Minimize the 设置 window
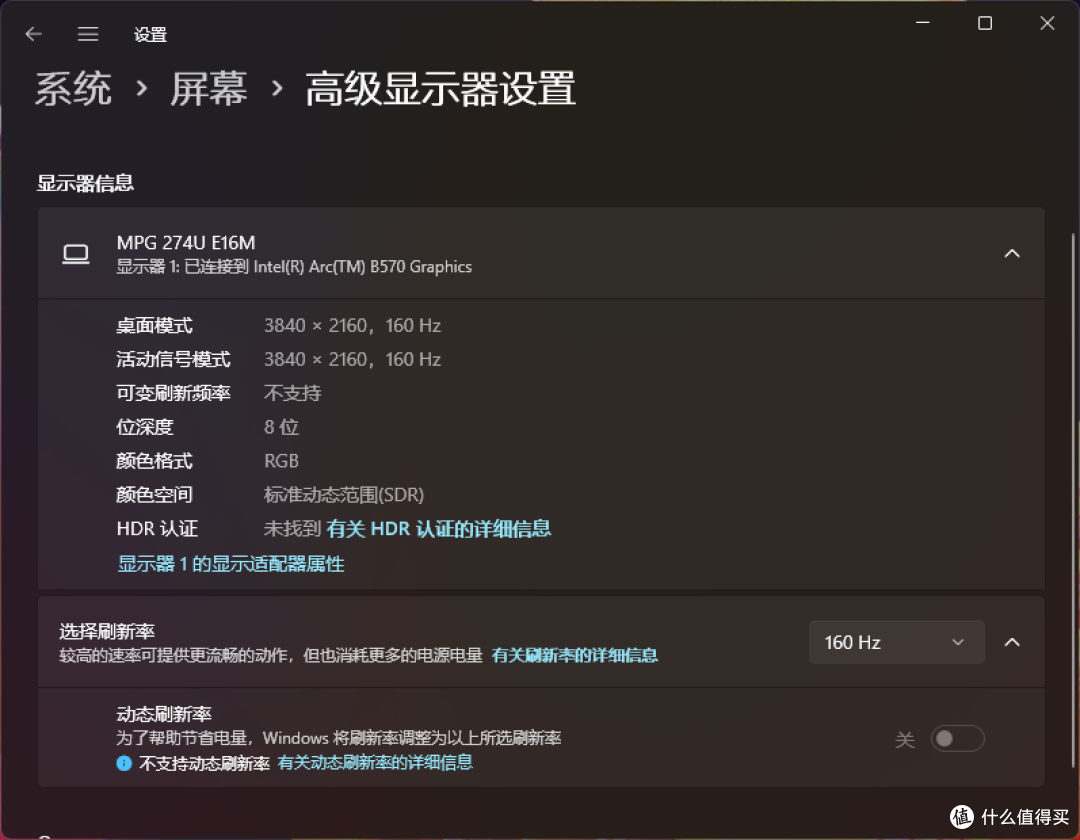Viewport: 1080px width, 840px height. [923, 23]
